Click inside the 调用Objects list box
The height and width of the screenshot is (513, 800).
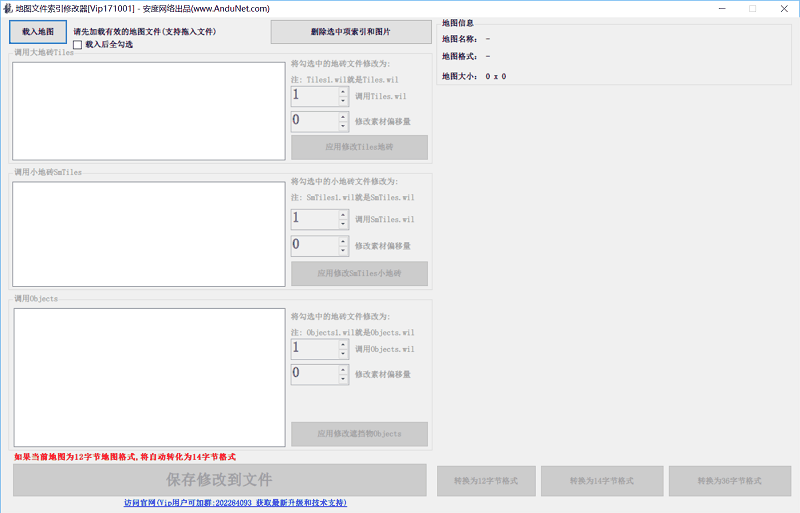click(149, 377)
